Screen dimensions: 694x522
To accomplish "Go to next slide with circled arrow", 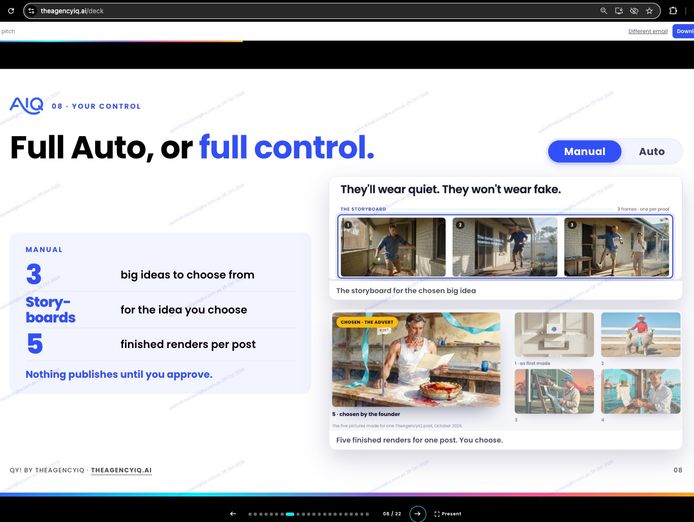I will coord(417,514).
